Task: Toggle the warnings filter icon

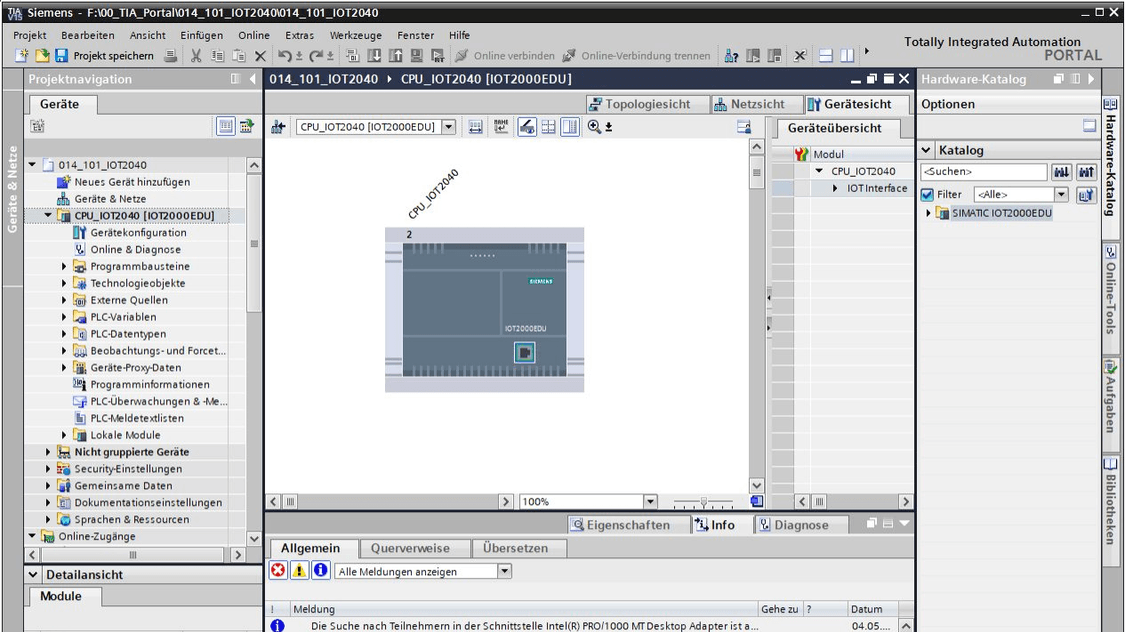Action: (x=299, y=571)
